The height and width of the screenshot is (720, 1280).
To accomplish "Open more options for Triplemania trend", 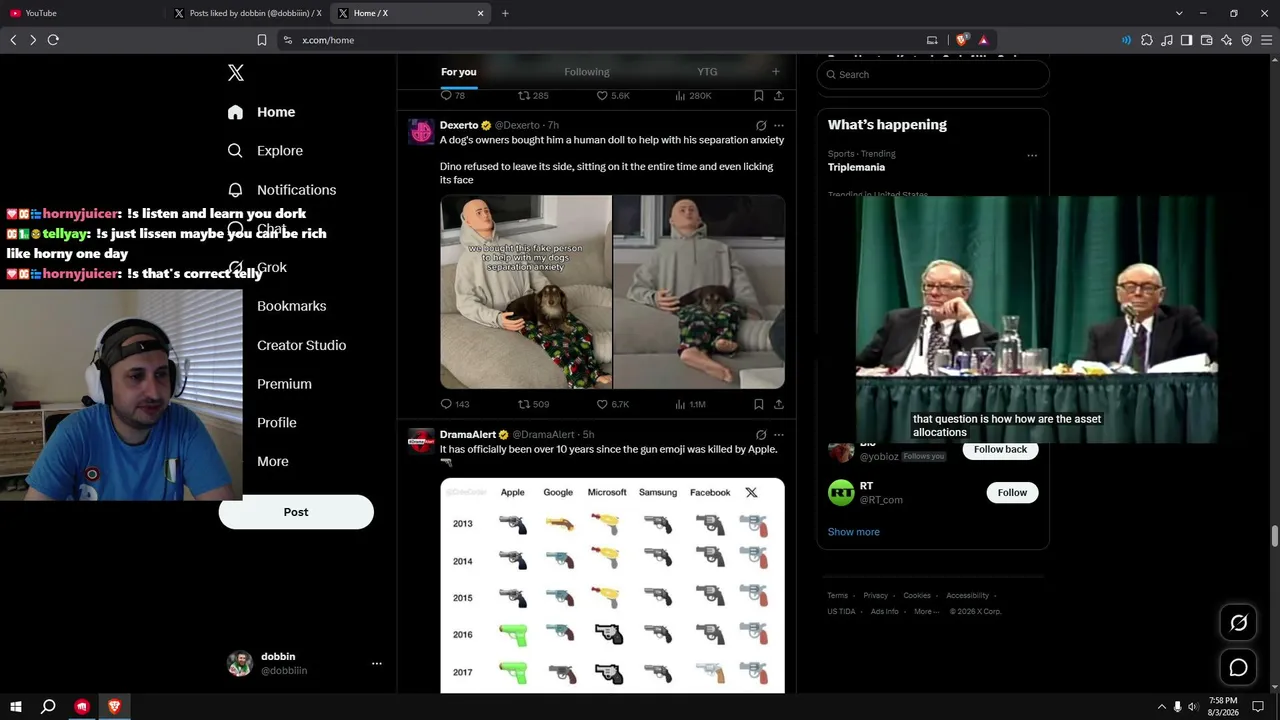I will click(x=1032, y=155).
